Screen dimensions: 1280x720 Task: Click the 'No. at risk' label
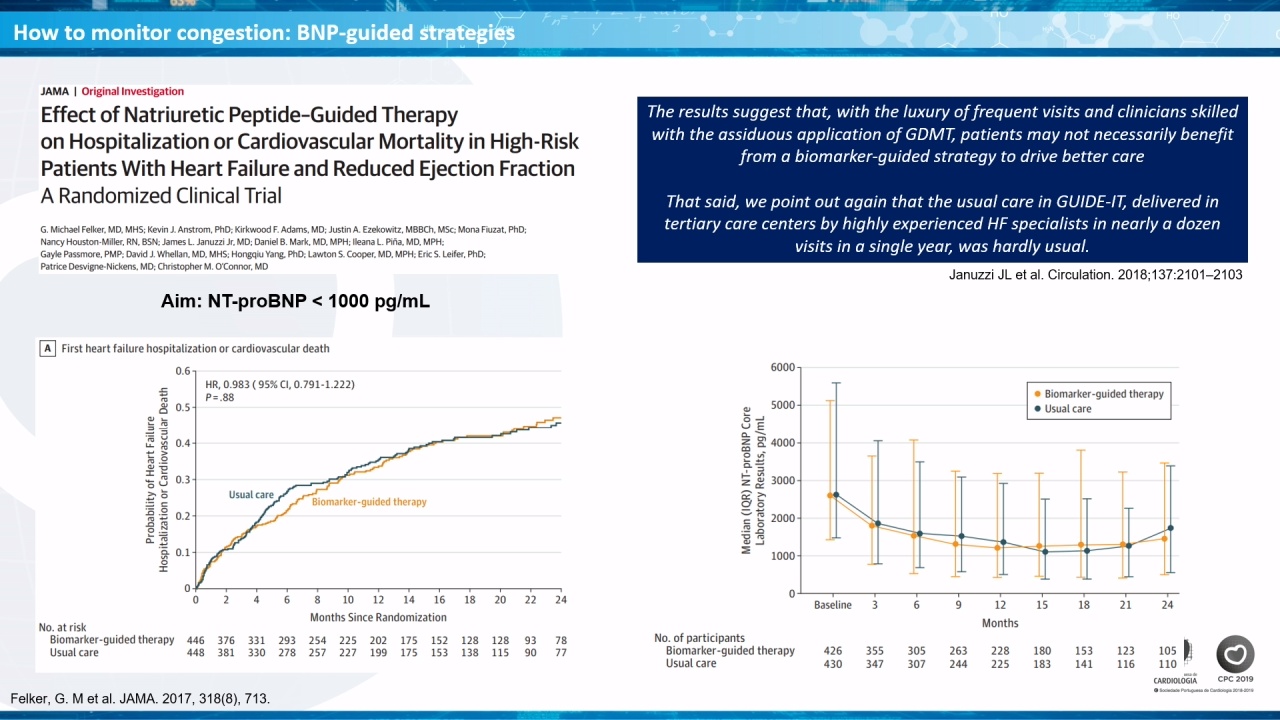[x=63, y=627]
